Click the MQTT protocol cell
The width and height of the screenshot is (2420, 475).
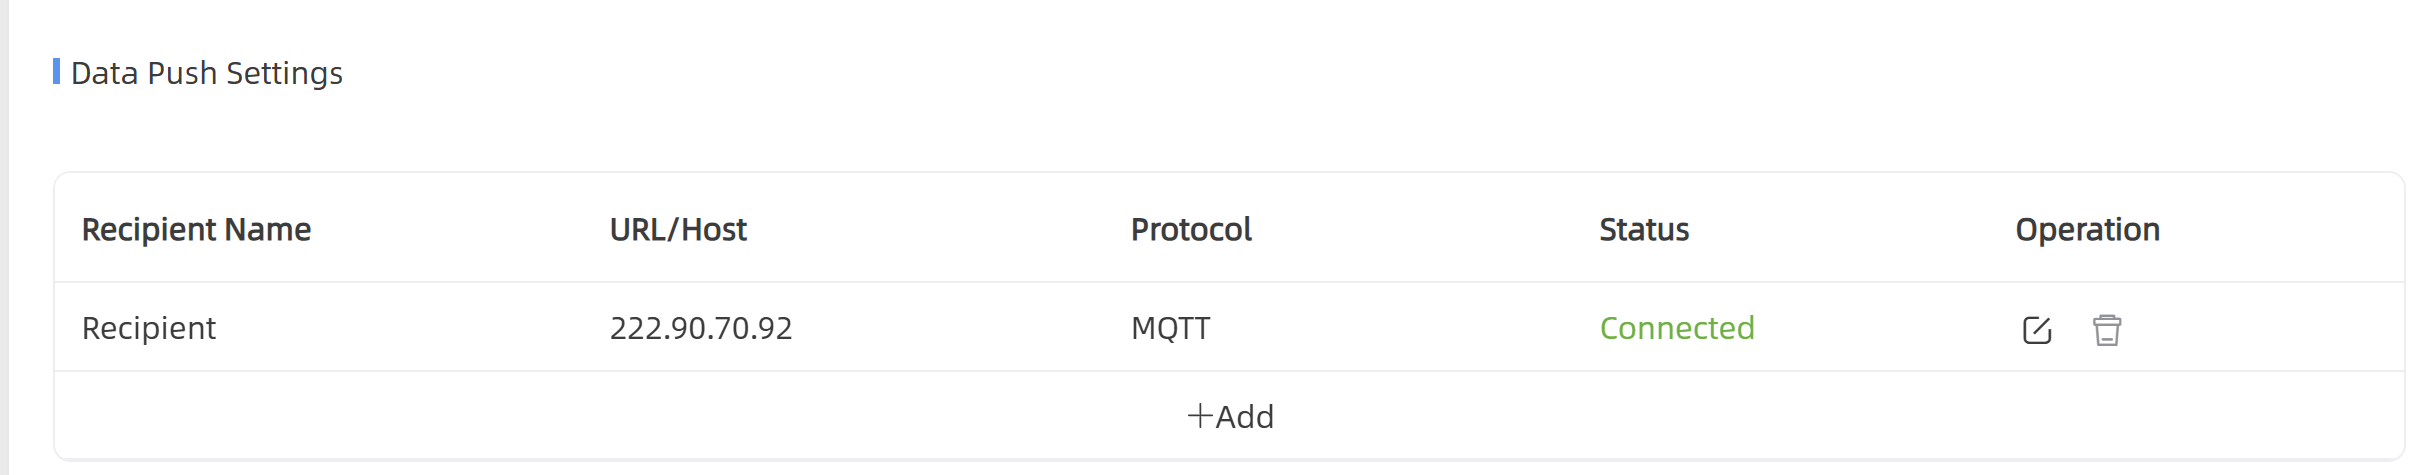pyautogui.click(x=1170, y=328)
